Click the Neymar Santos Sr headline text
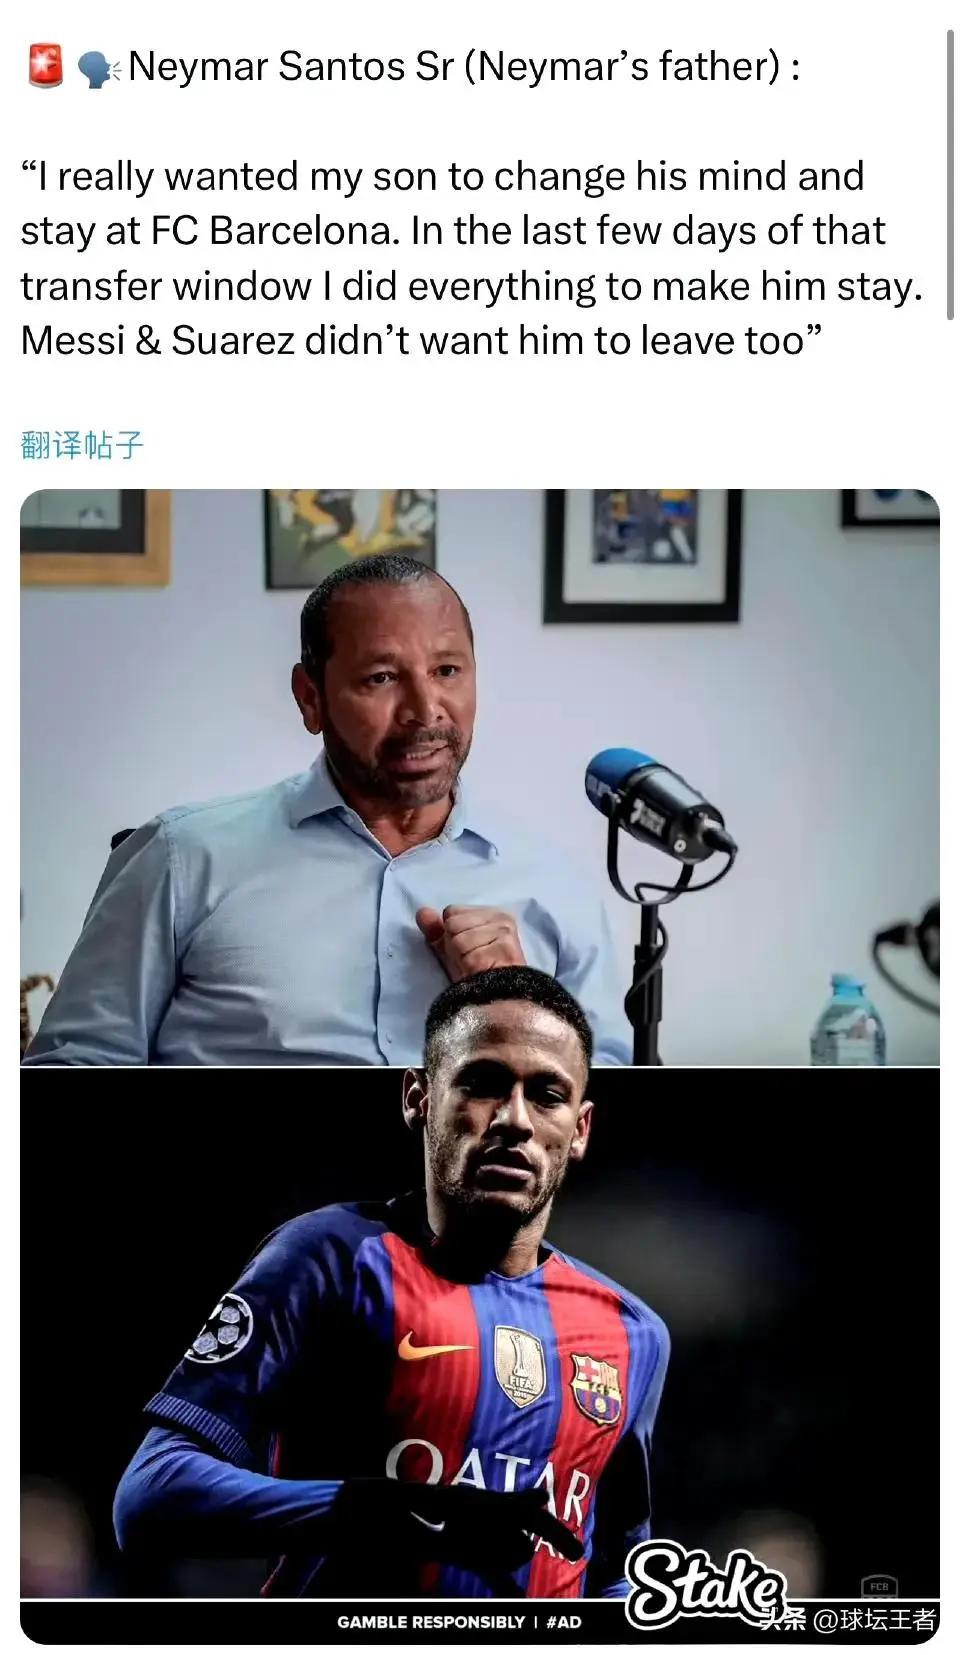The width and height of the screenshot is (960, 1655). point(464,67)
